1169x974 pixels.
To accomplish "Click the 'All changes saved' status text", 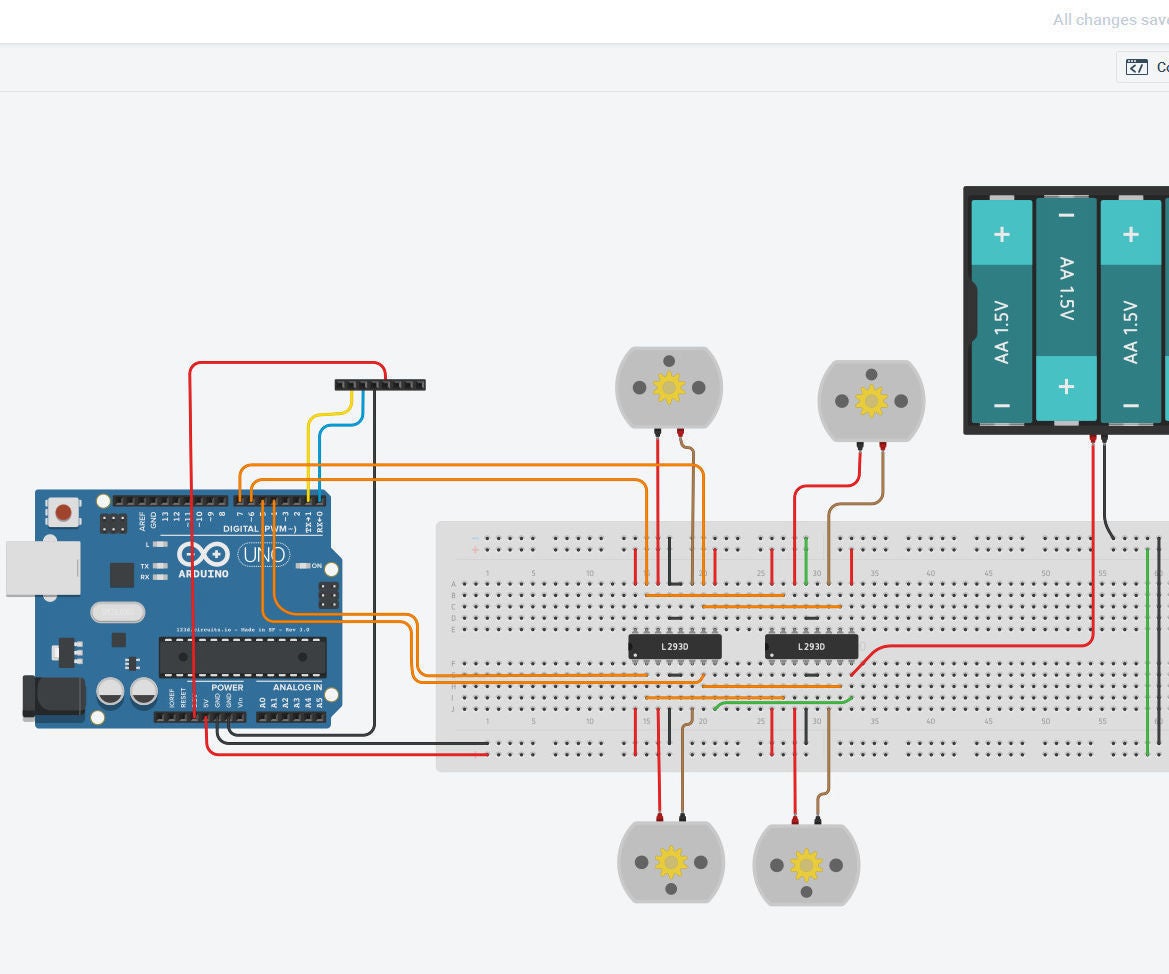I will point(1108,19).
